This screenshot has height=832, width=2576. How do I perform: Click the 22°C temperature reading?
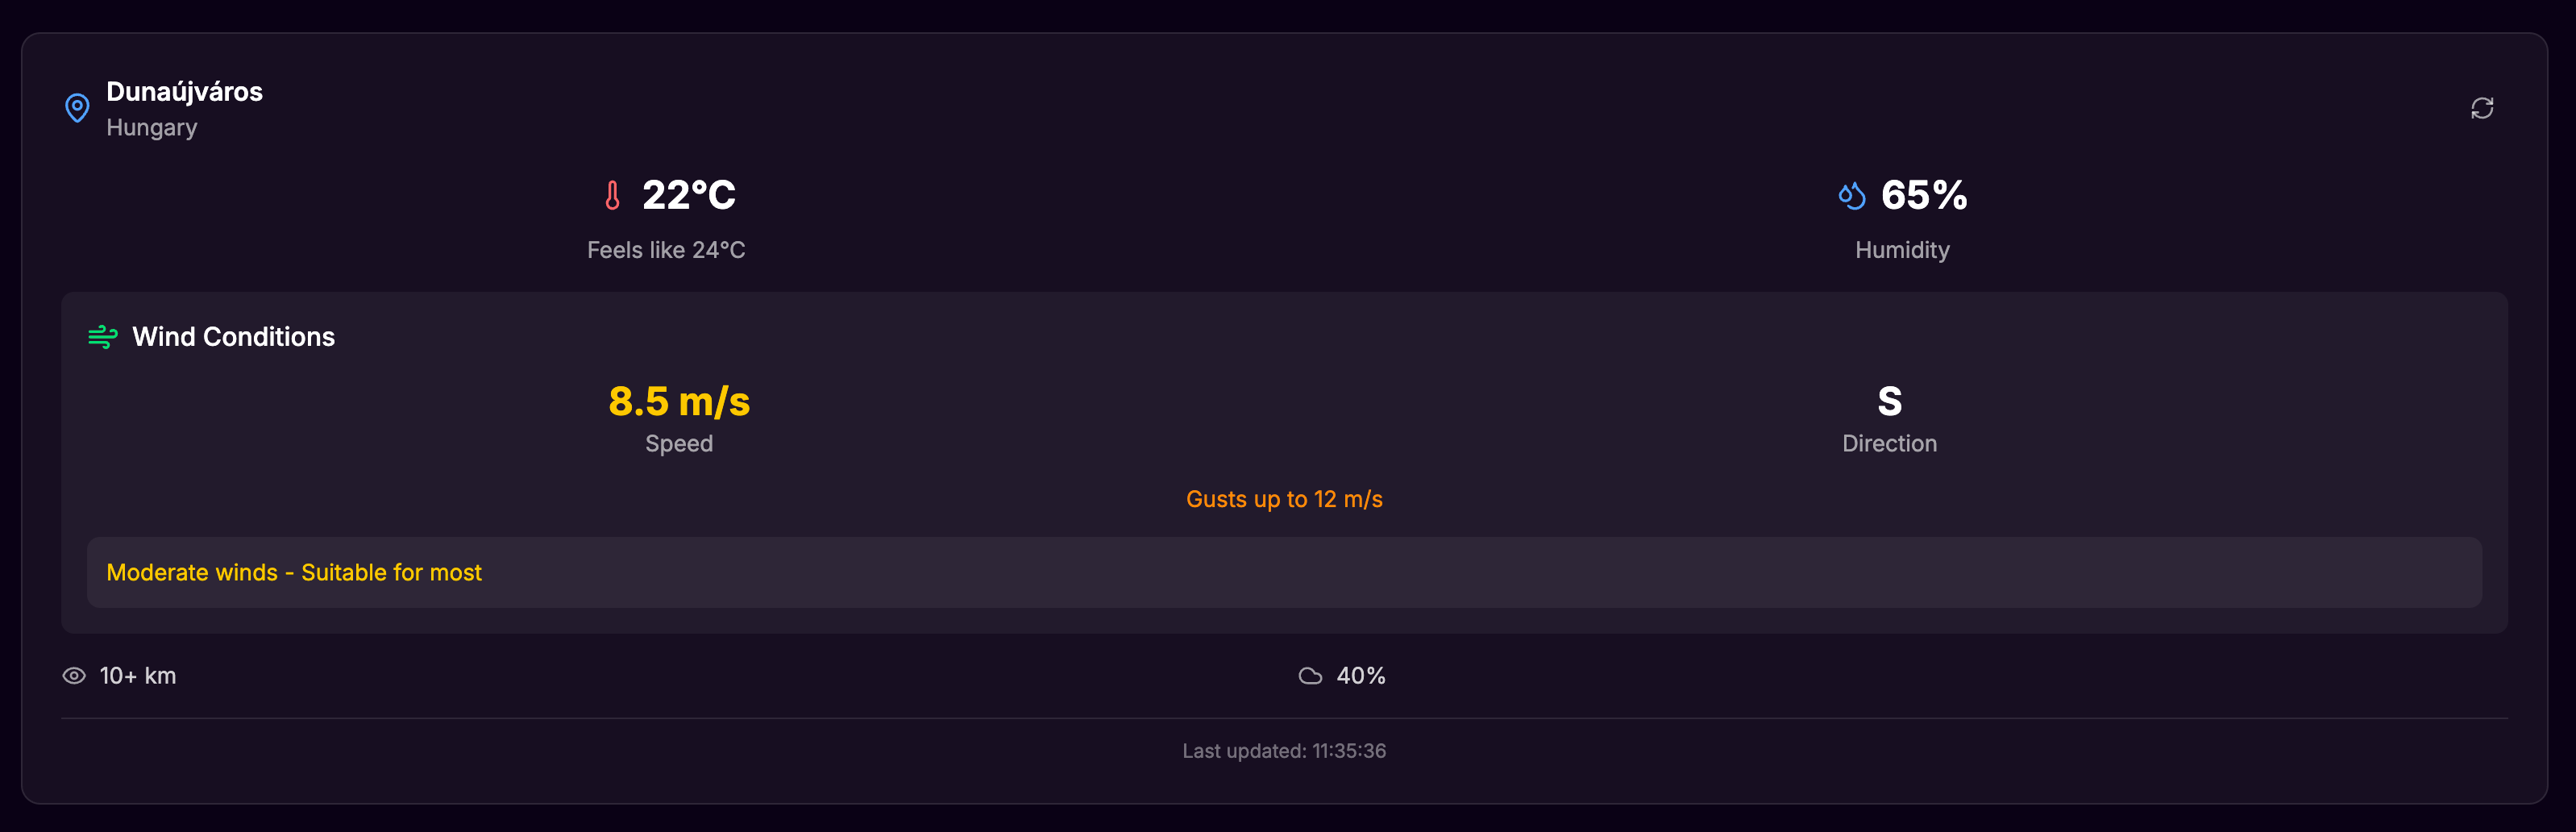tap(689, 195)
